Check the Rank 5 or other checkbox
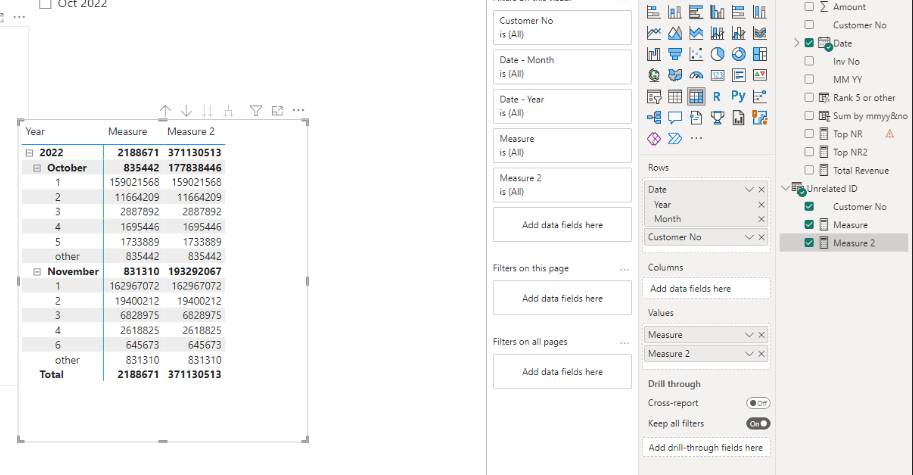Viewport: 913px width, 475px height. click(809, 97)
